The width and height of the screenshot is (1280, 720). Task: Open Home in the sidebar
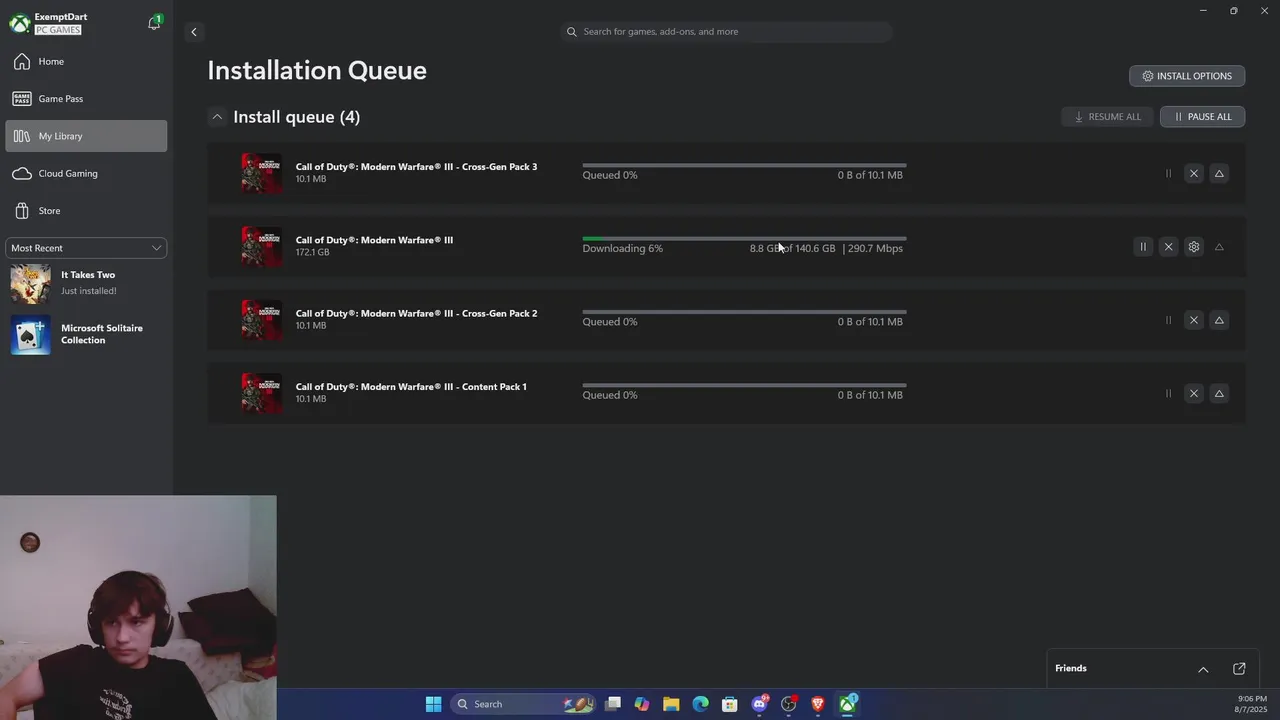click(x=86, y=62)
